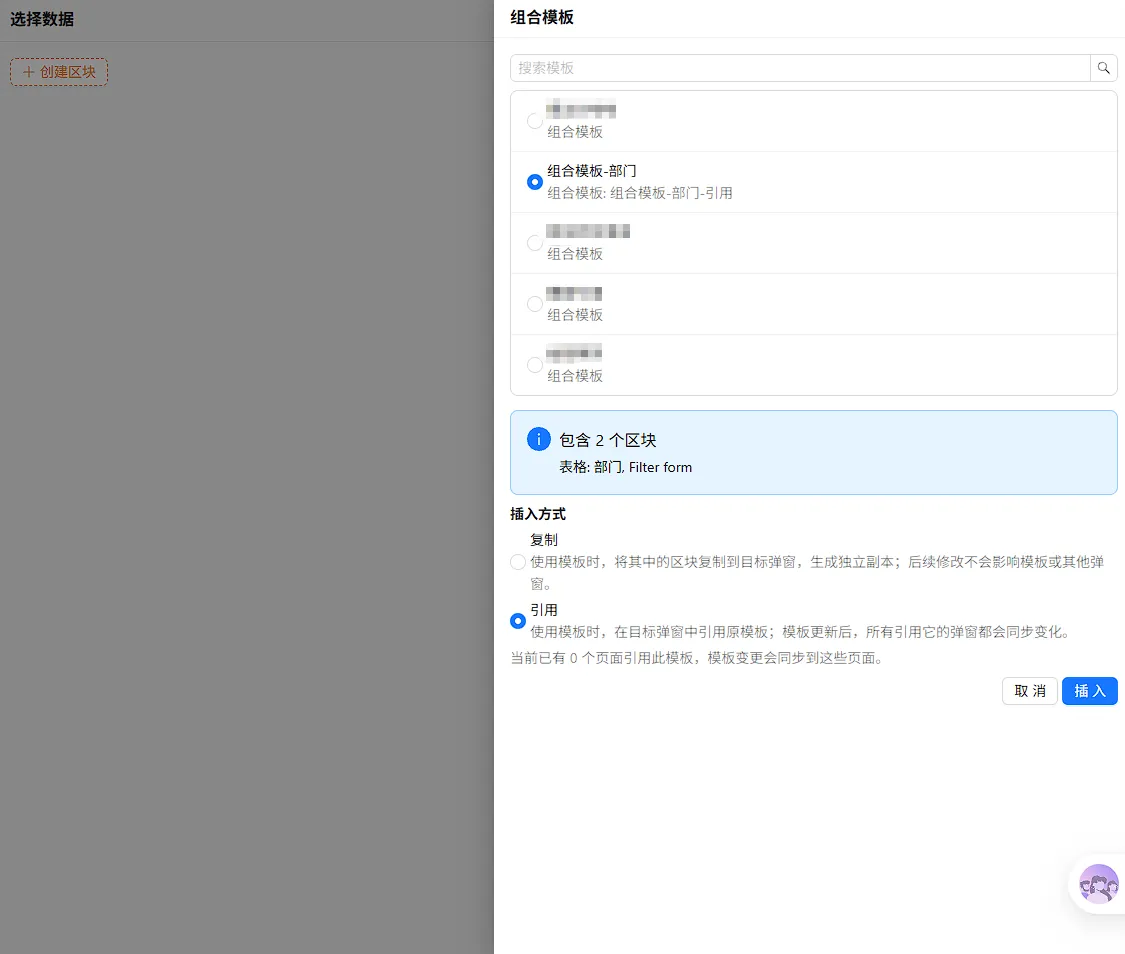Click the 组合模板-部门 template title

(592, 171)
